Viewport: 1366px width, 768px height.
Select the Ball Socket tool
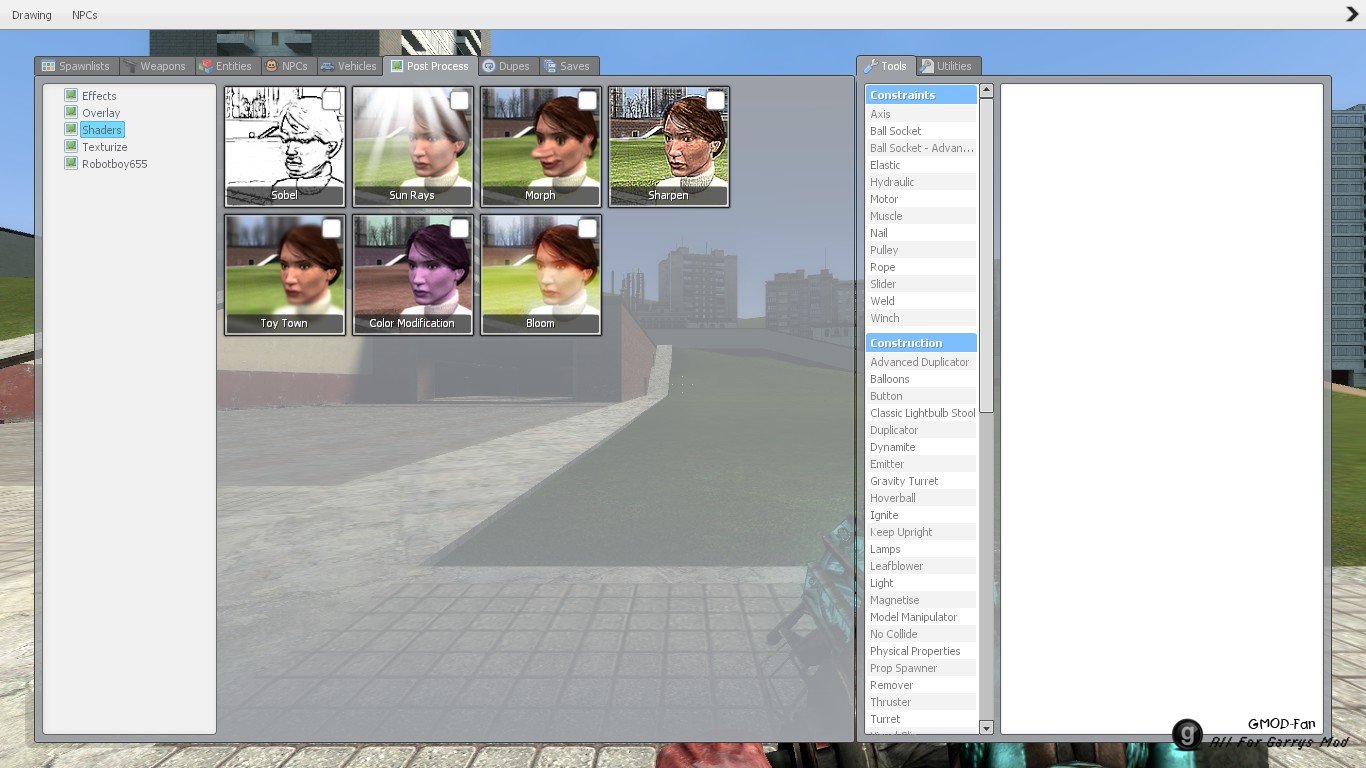[x=921, y=131]
